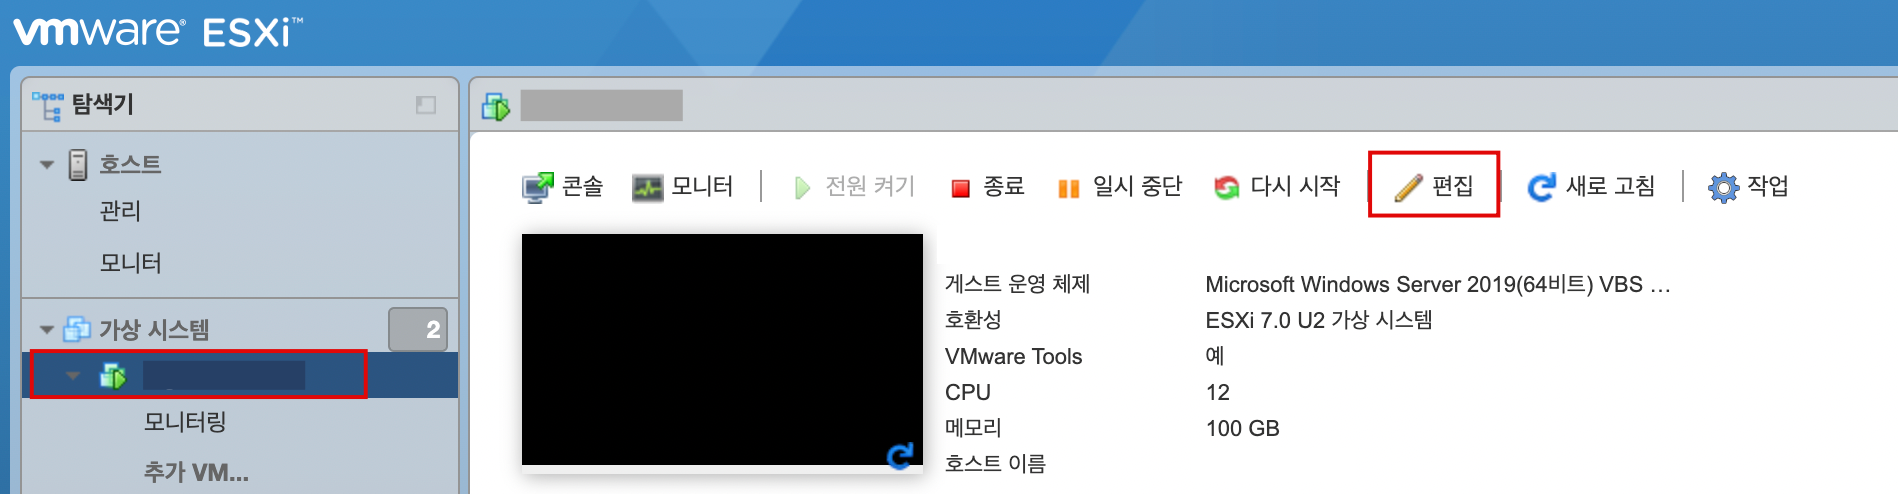Click the VM count badge 2
This screenshot has height=494, width=1898.
point(418,329)
